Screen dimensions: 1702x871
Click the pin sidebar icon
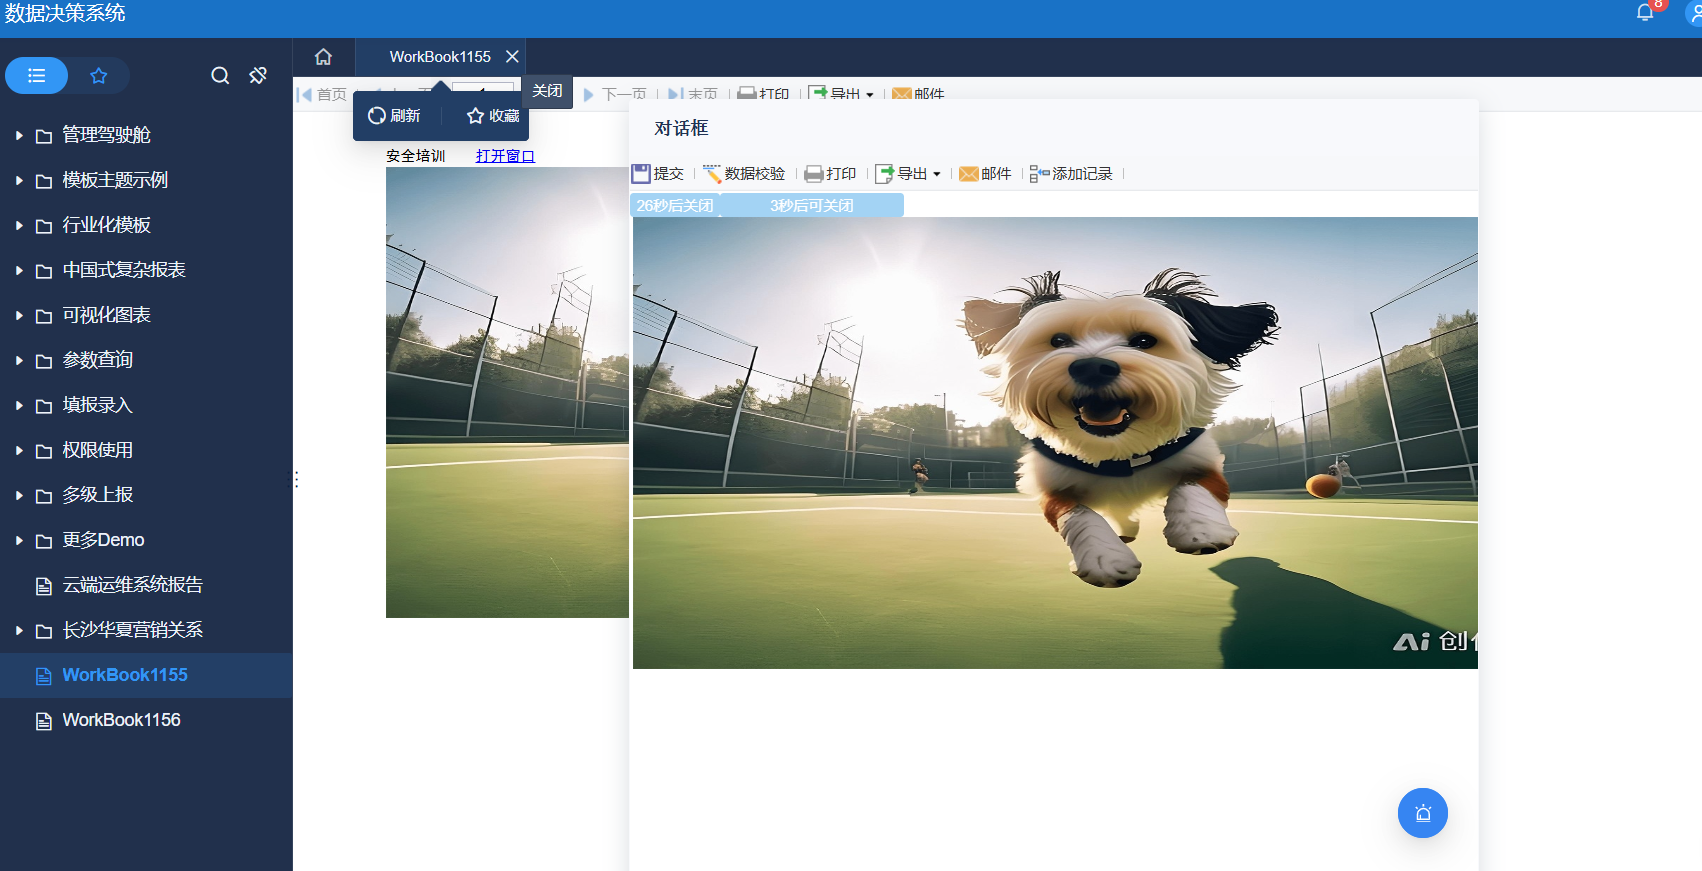point(258,76)
